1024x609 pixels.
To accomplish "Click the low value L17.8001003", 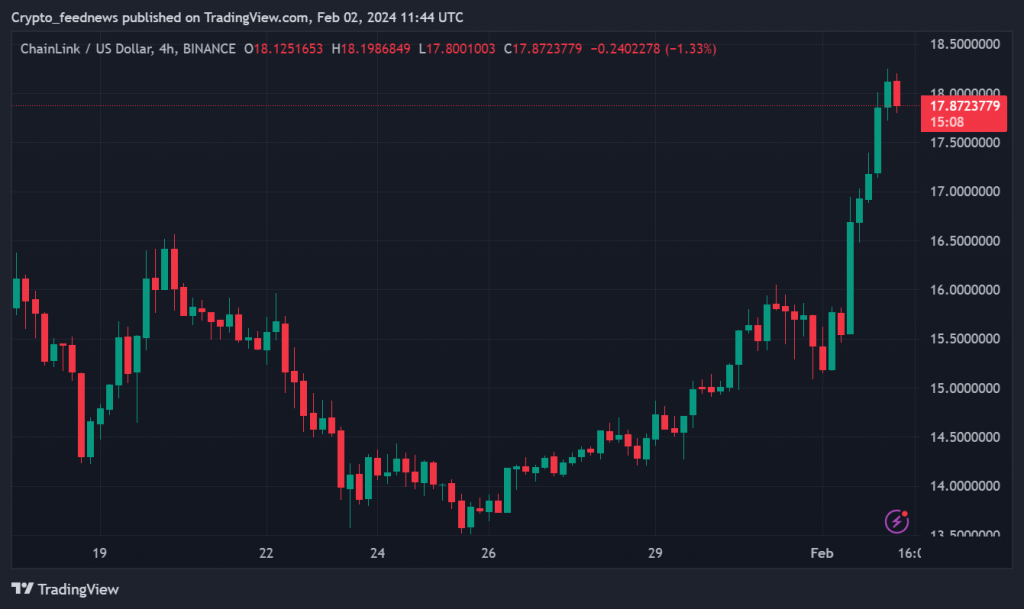I will (457, 49).
